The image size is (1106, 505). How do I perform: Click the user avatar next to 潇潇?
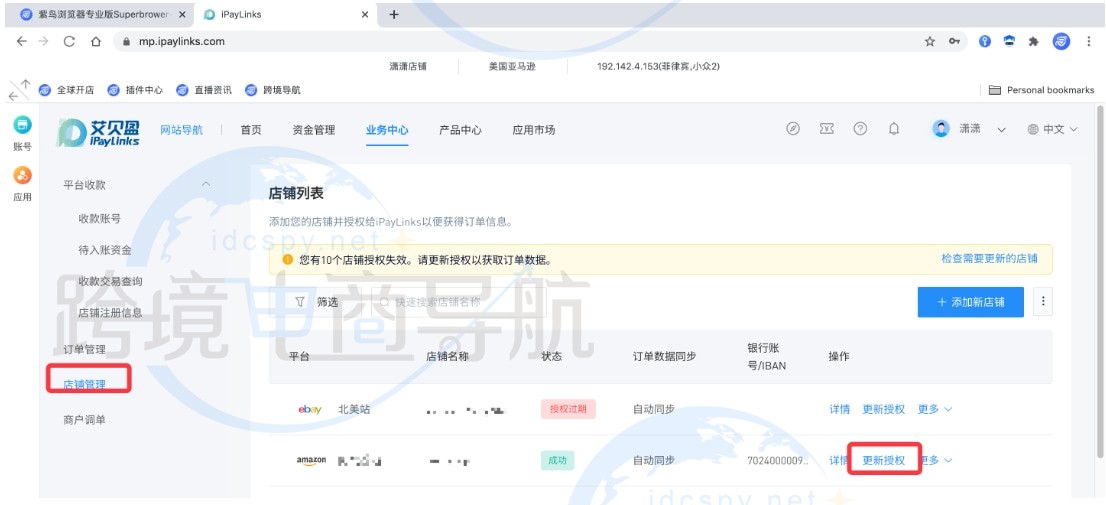click(941, 129)
